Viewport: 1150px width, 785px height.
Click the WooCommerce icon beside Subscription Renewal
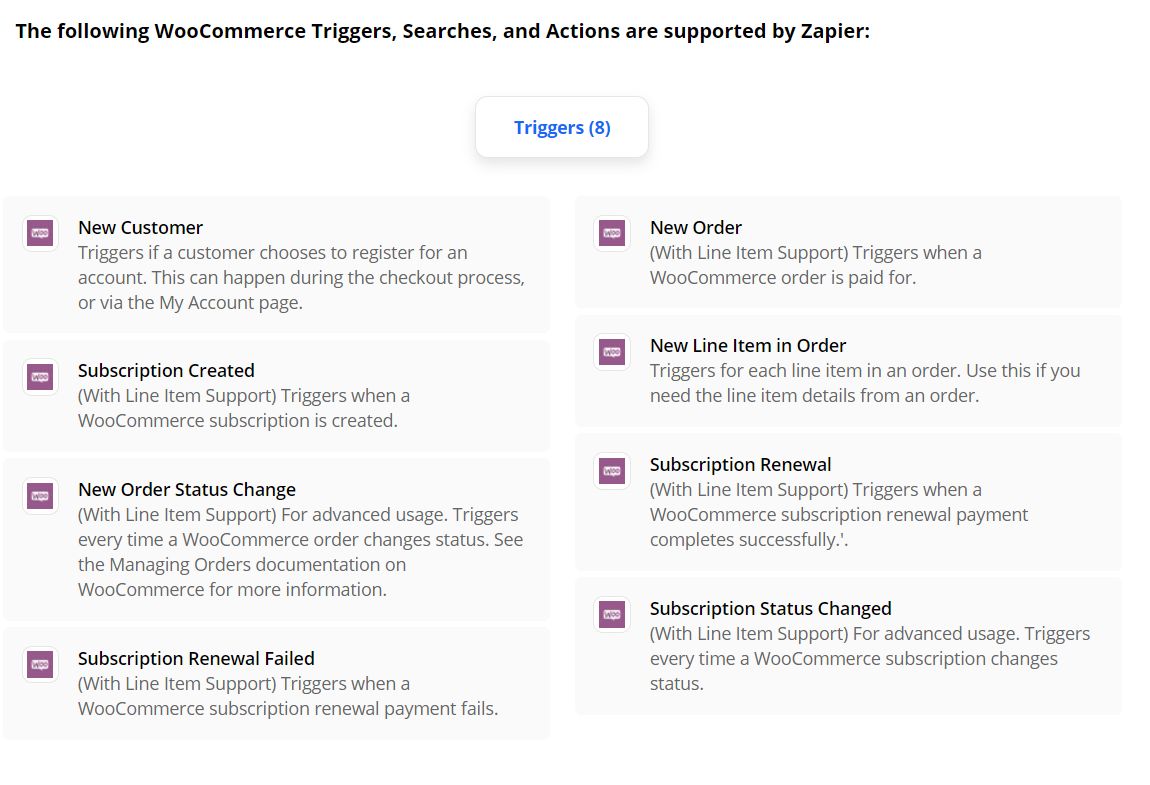[612, 471]
